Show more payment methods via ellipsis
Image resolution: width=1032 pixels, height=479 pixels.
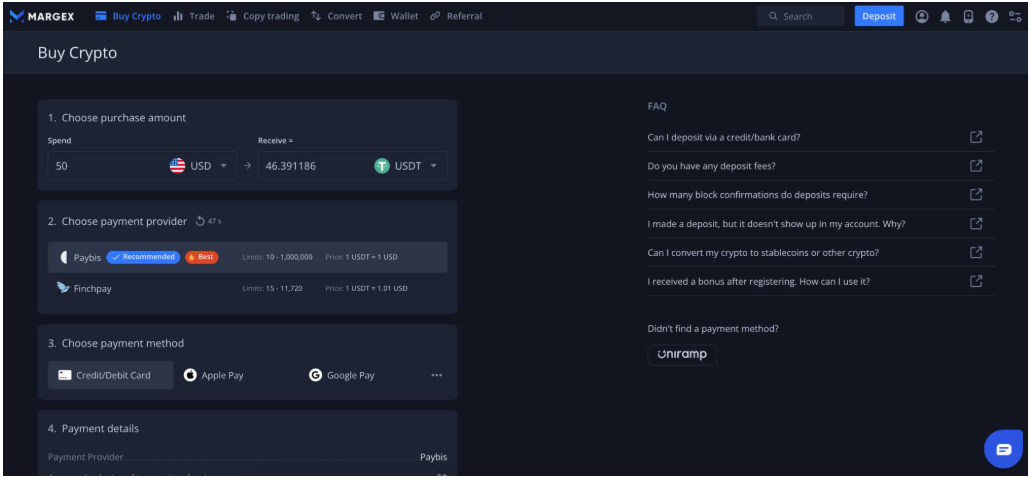point(437,375)
